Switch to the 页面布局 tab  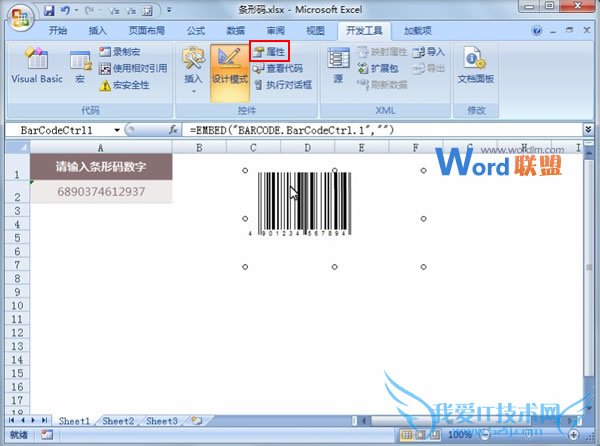click(147, 30)
